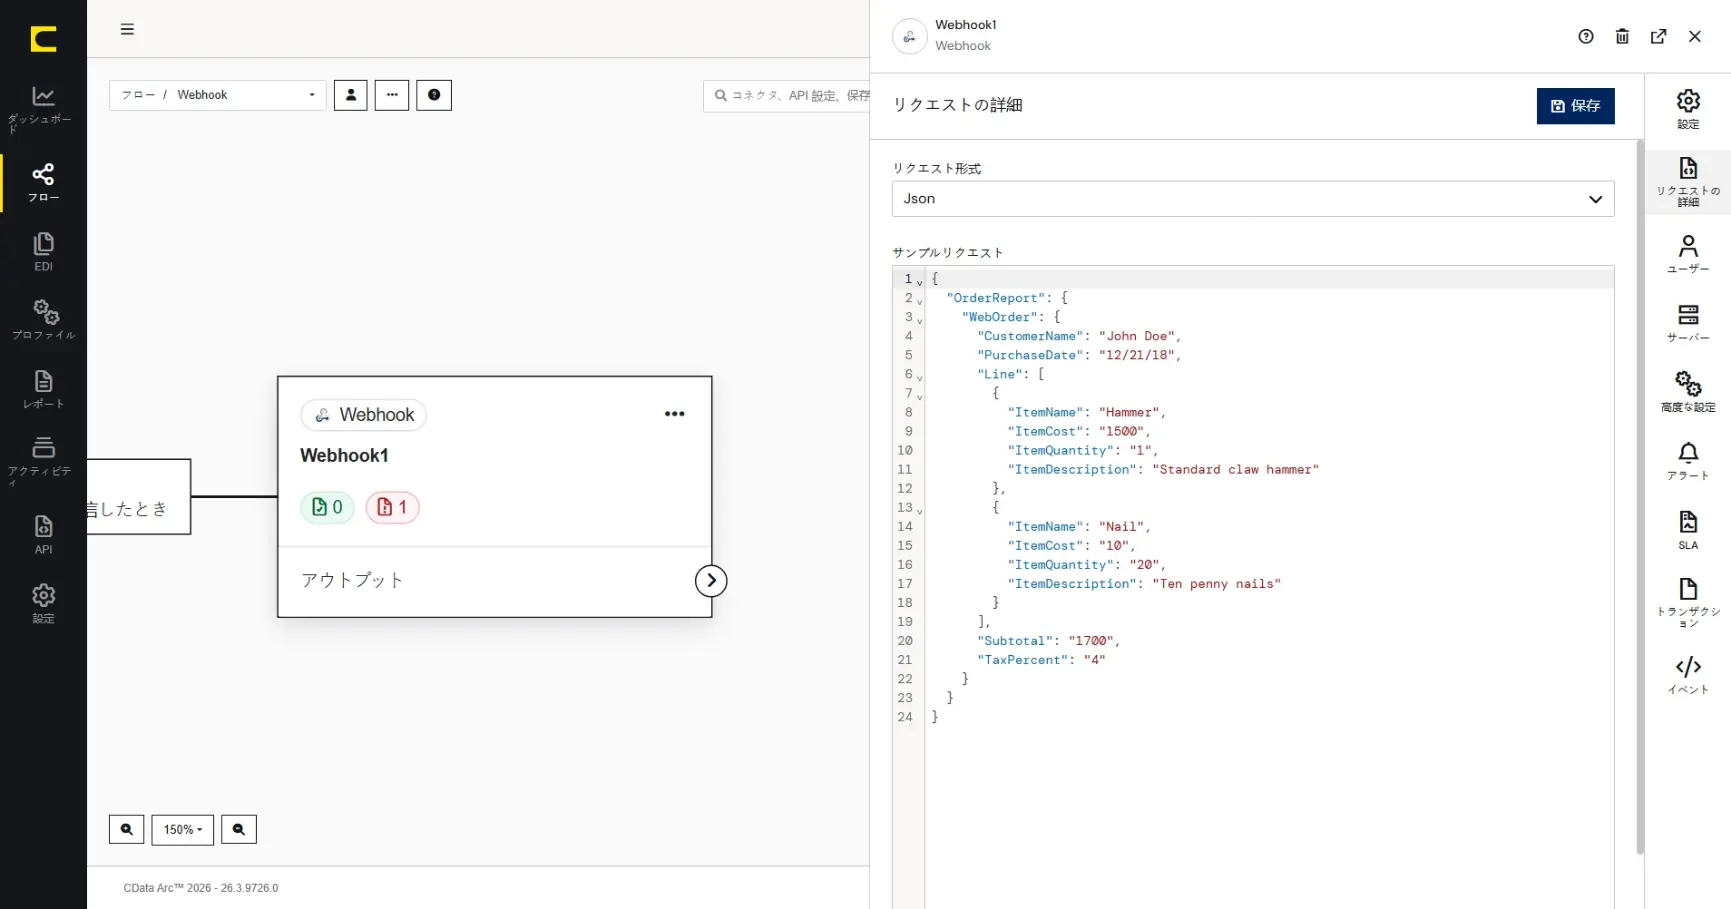Image resolution: width=1731 pixels, height=909 pixels.
Task: Click the CustomerName line in sample request
Action: click(1079, 336)
